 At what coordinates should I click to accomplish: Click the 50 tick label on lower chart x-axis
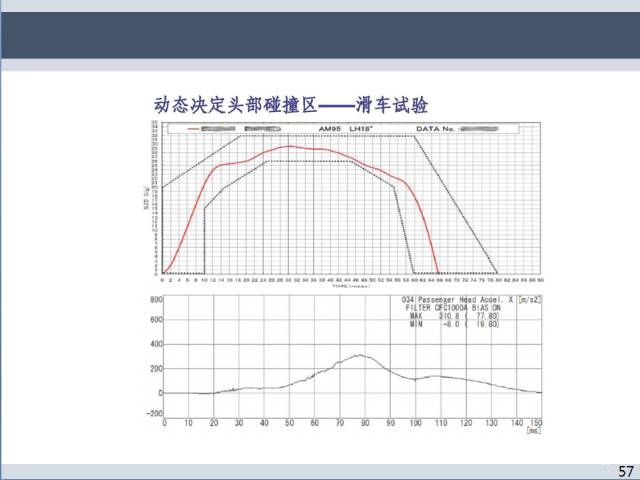[x=289, y=423]
